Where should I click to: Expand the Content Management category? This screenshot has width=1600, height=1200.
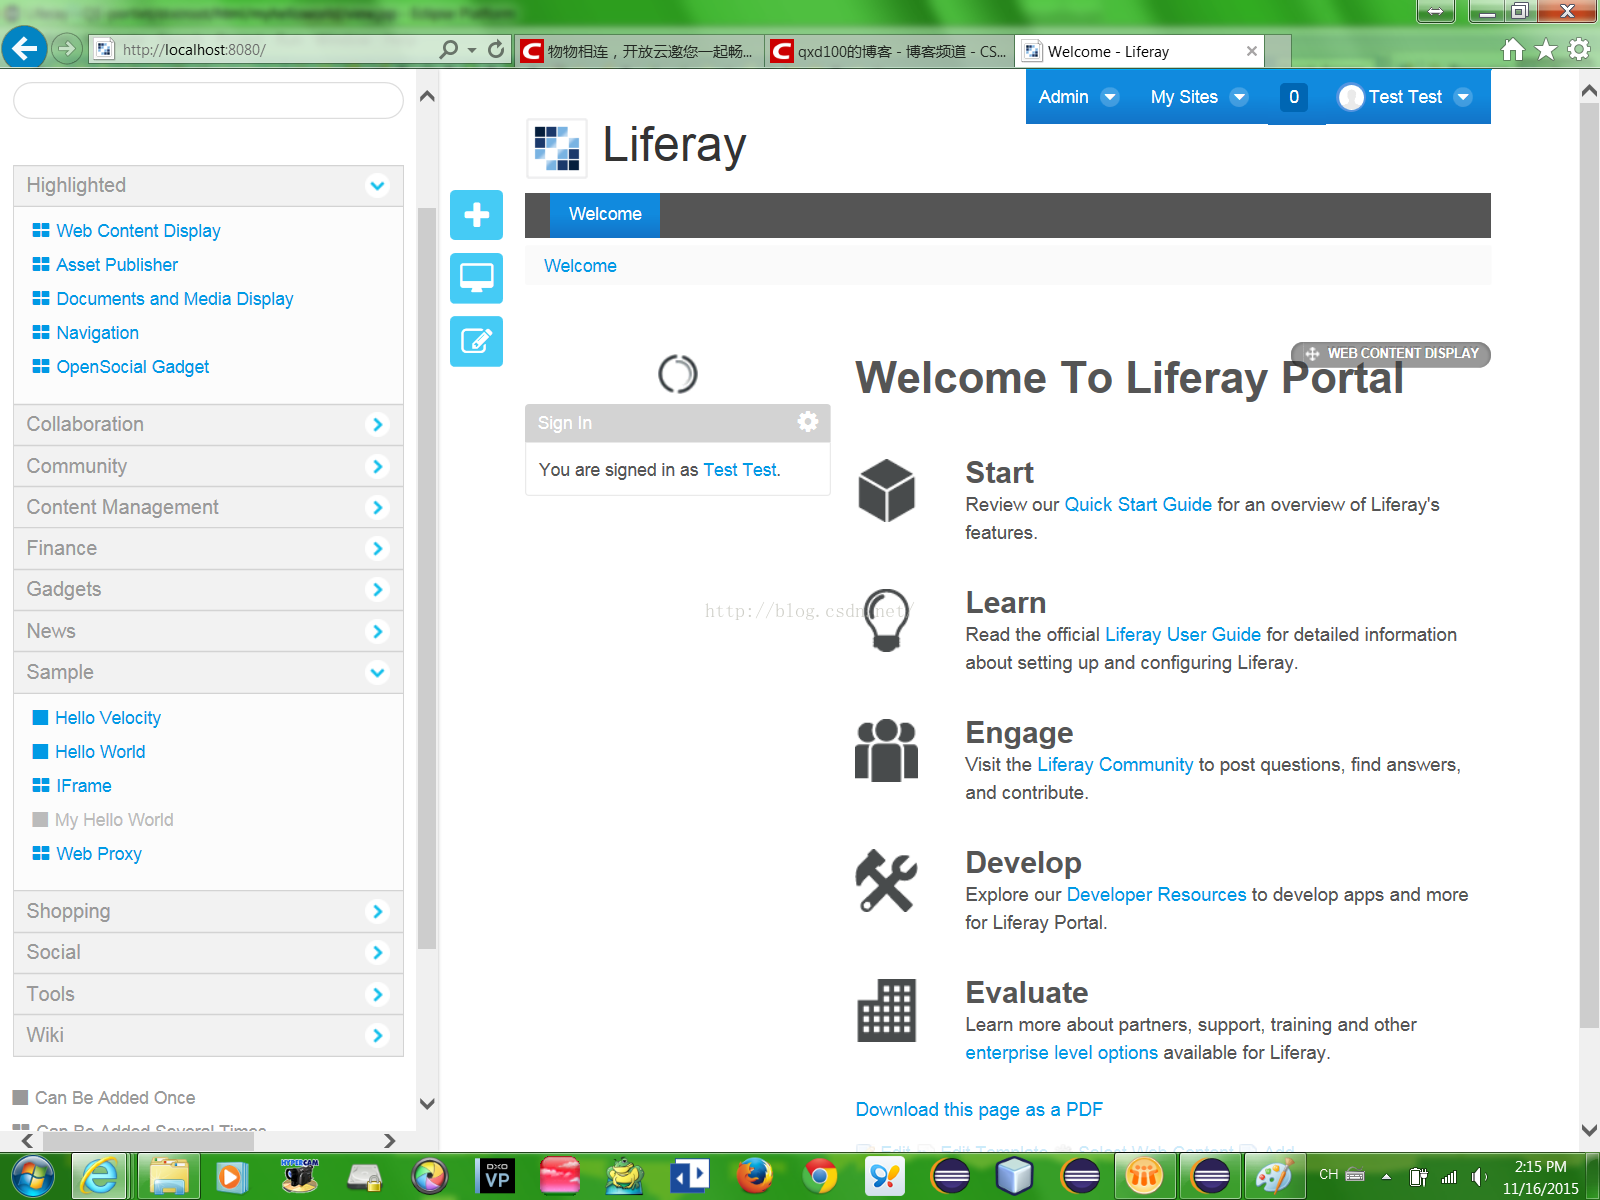pyautogui.click(x=377, y=507)
